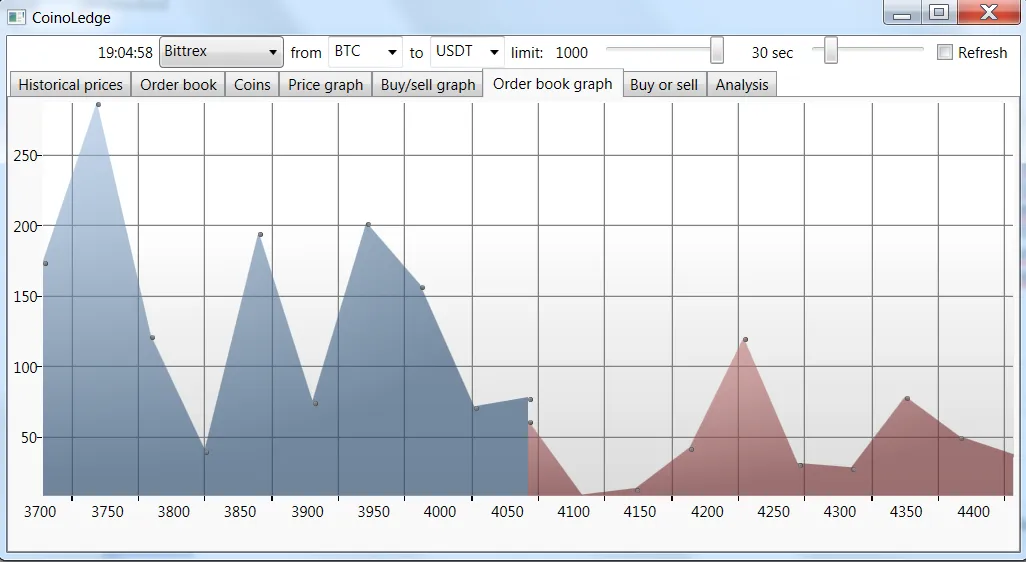
Task: Click the limit value 1000
Action: pyautogui.click(x=572, y=53)
